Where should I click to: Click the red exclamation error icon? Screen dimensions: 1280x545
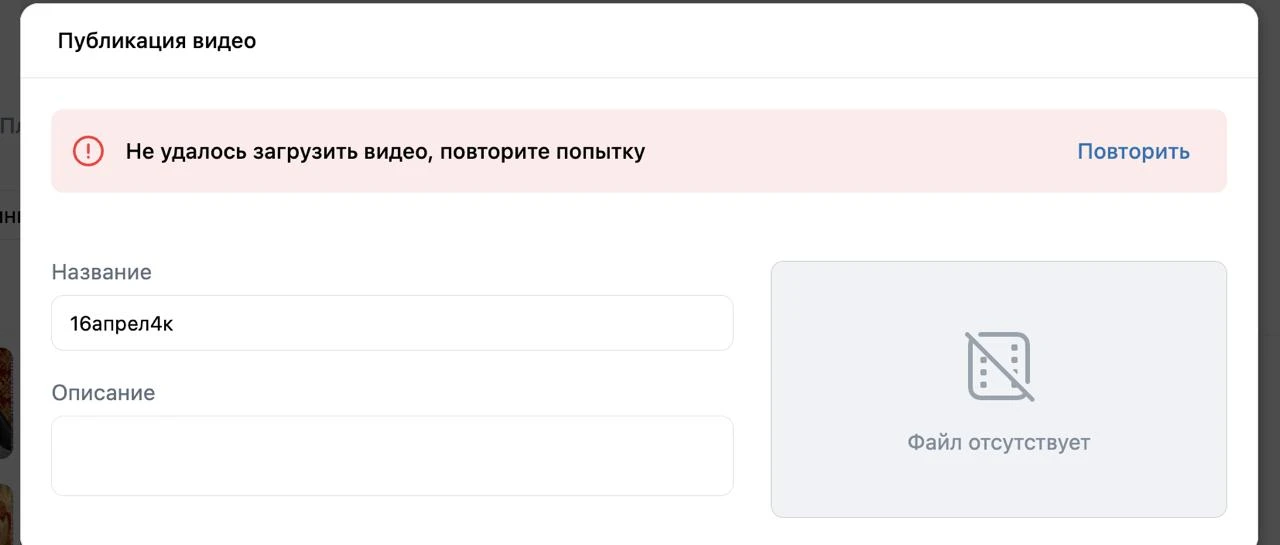pos(88,152)
